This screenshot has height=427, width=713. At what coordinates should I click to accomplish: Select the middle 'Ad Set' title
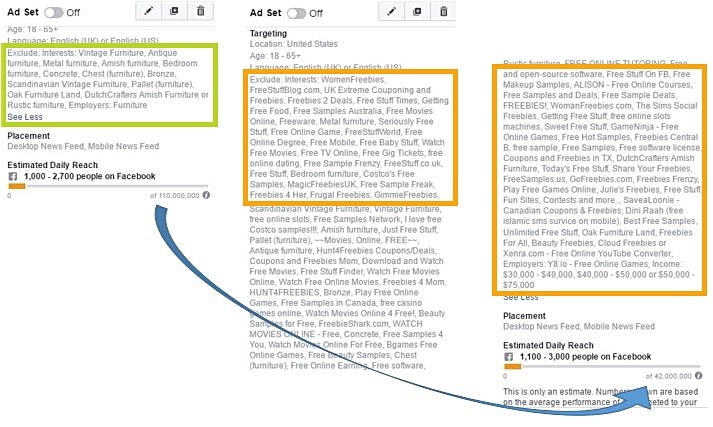[266, 13]
